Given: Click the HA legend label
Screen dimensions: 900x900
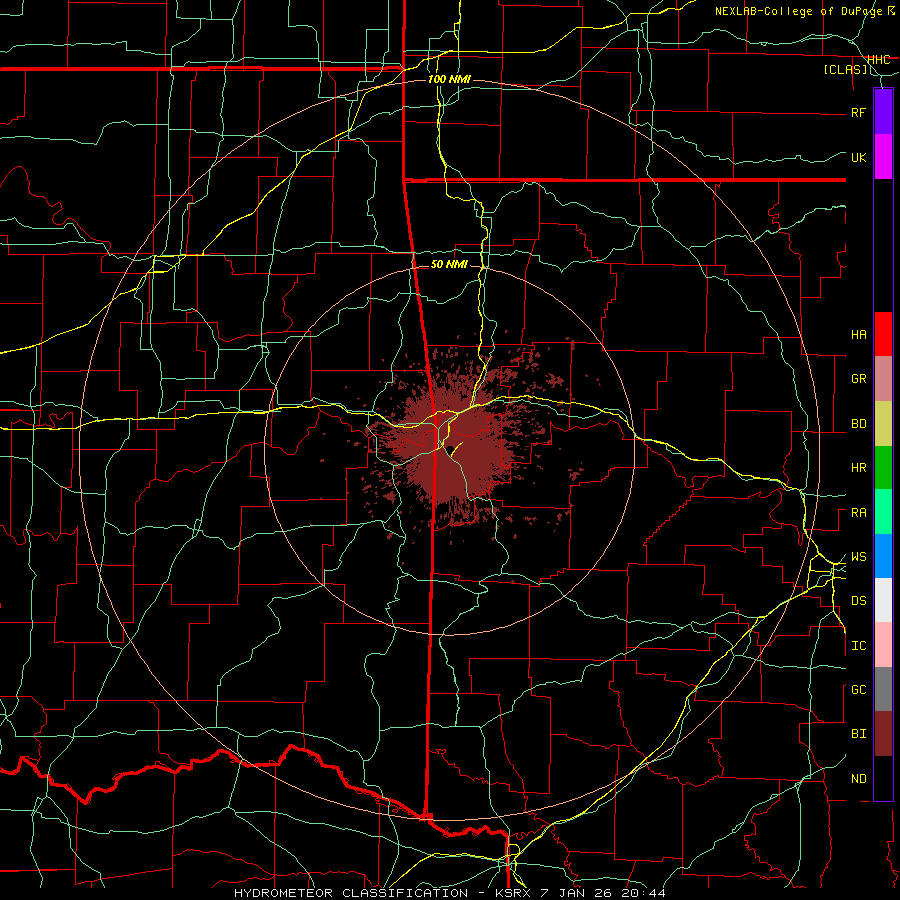Looking at the screenshot, I should tap(858, 335).
